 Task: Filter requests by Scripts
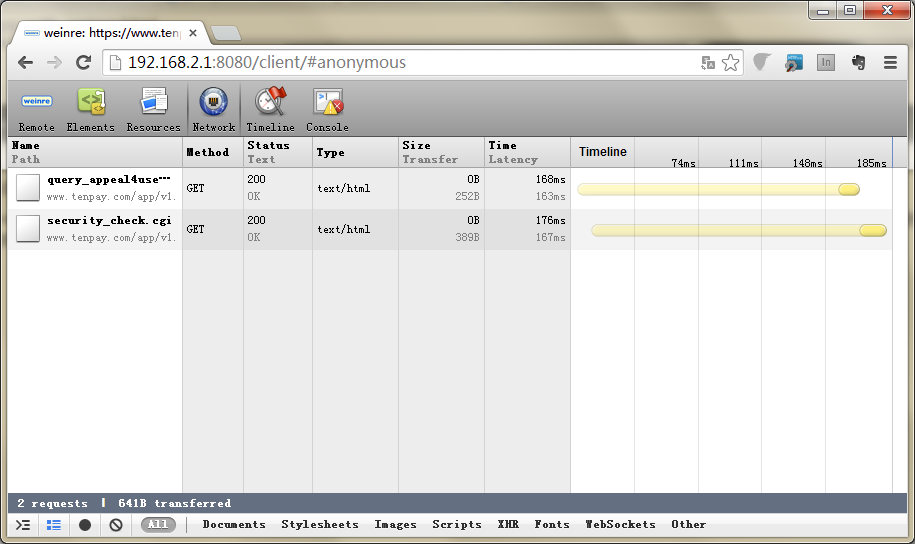click(x=457, y=525)
